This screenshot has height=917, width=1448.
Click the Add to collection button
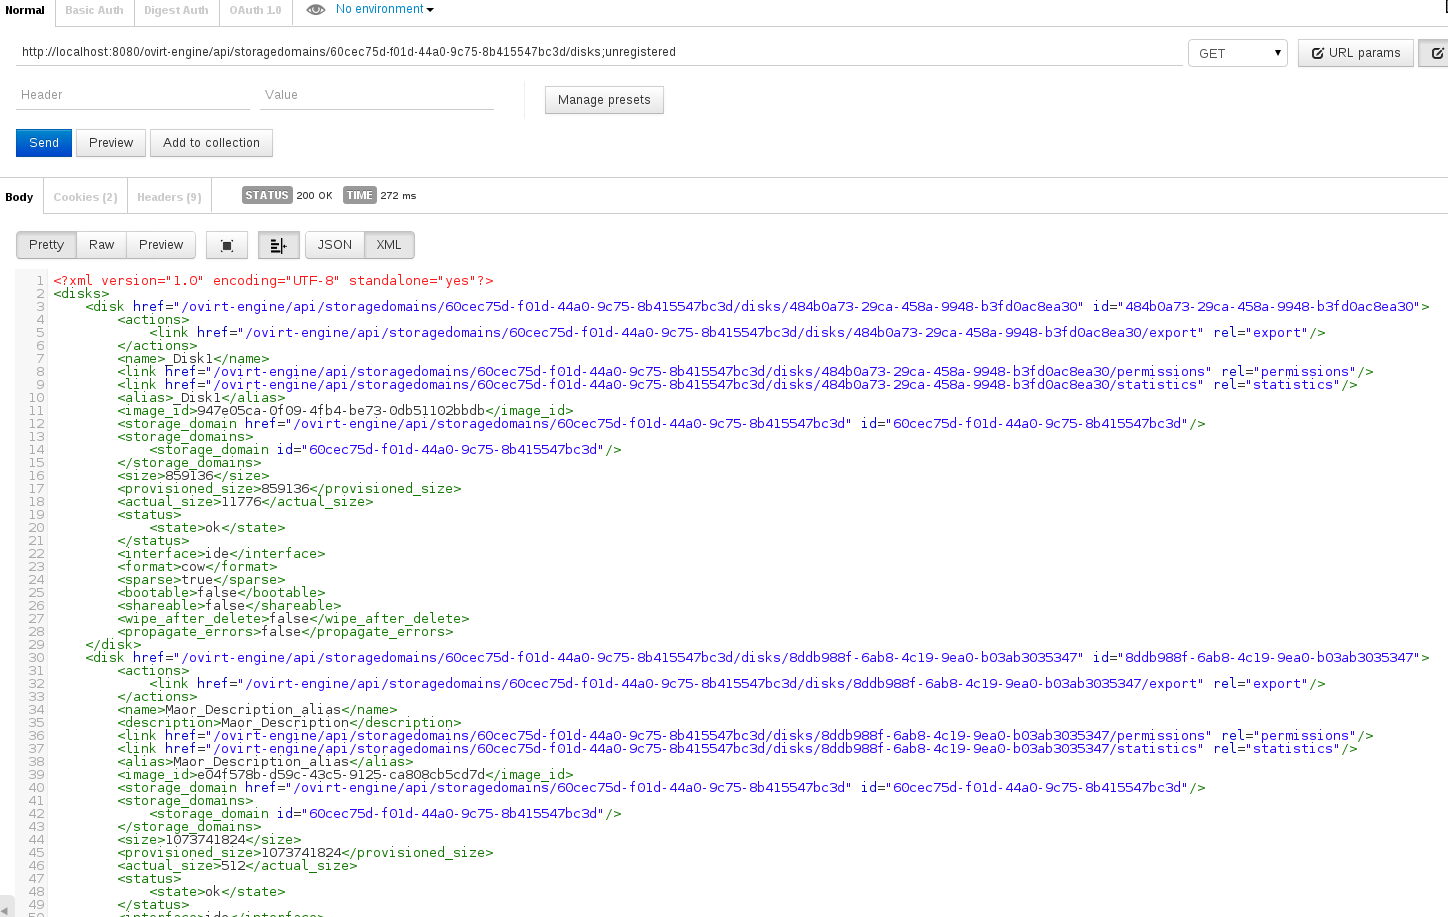[x=211, y=143]
